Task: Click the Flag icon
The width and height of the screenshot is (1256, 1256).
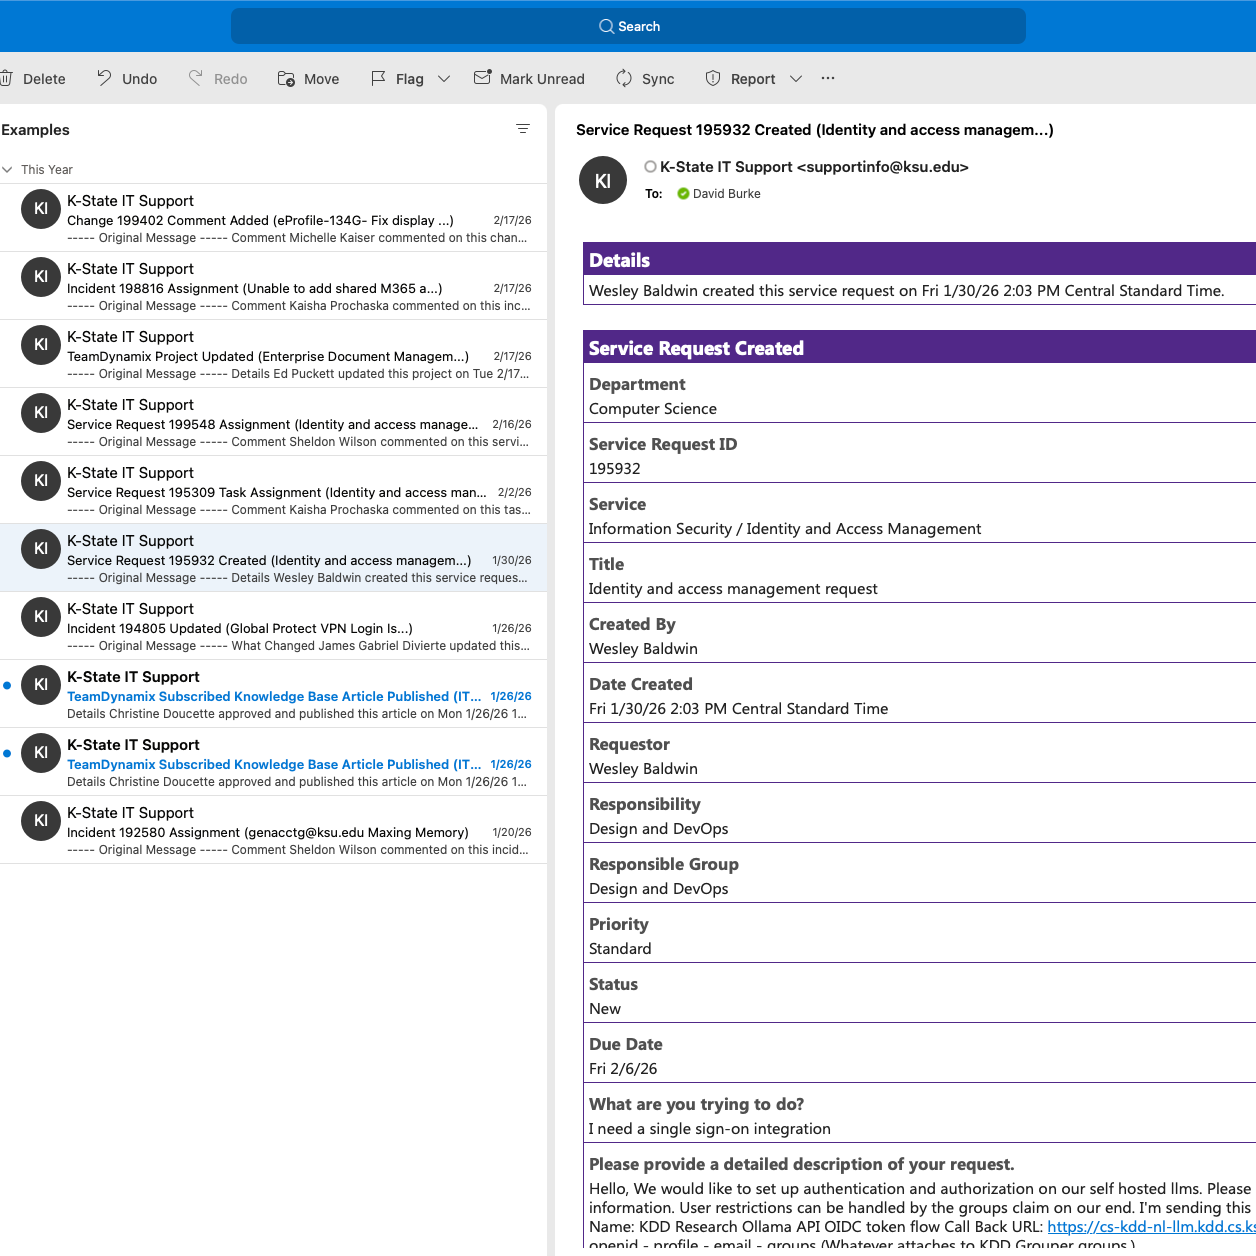Action: click(378, 78)
